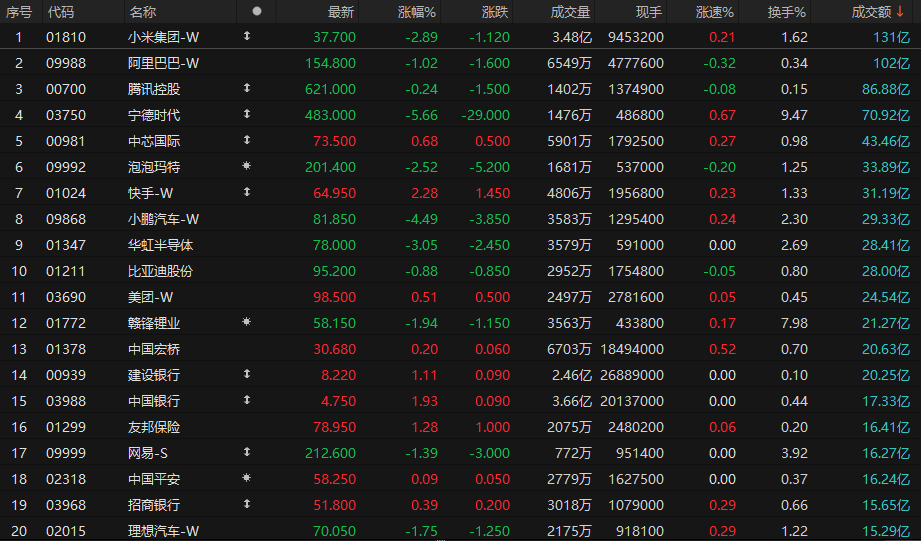Click current lots value 26889000
The image size is (921, 541).
632,375
